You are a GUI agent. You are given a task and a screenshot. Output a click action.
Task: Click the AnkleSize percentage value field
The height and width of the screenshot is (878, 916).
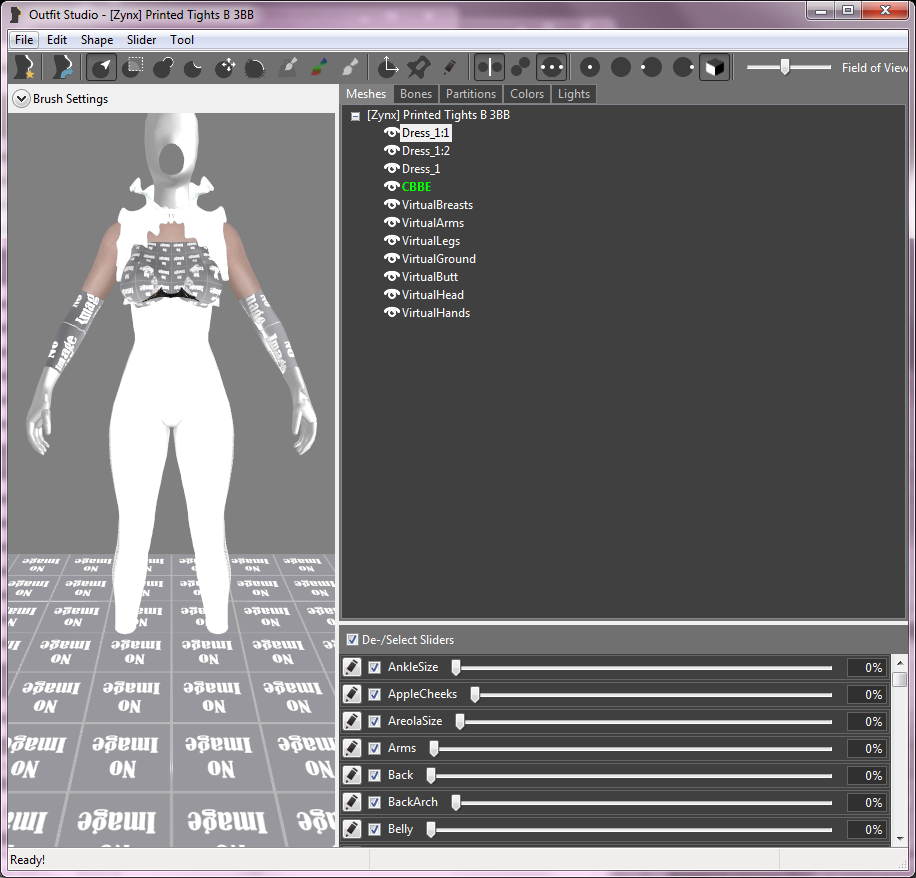(x=867, y=667)
